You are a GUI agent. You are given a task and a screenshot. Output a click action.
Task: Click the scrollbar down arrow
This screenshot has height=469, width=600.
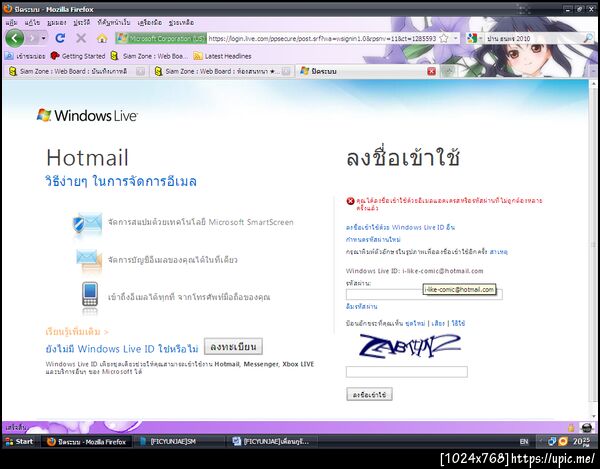pos(594,416)
